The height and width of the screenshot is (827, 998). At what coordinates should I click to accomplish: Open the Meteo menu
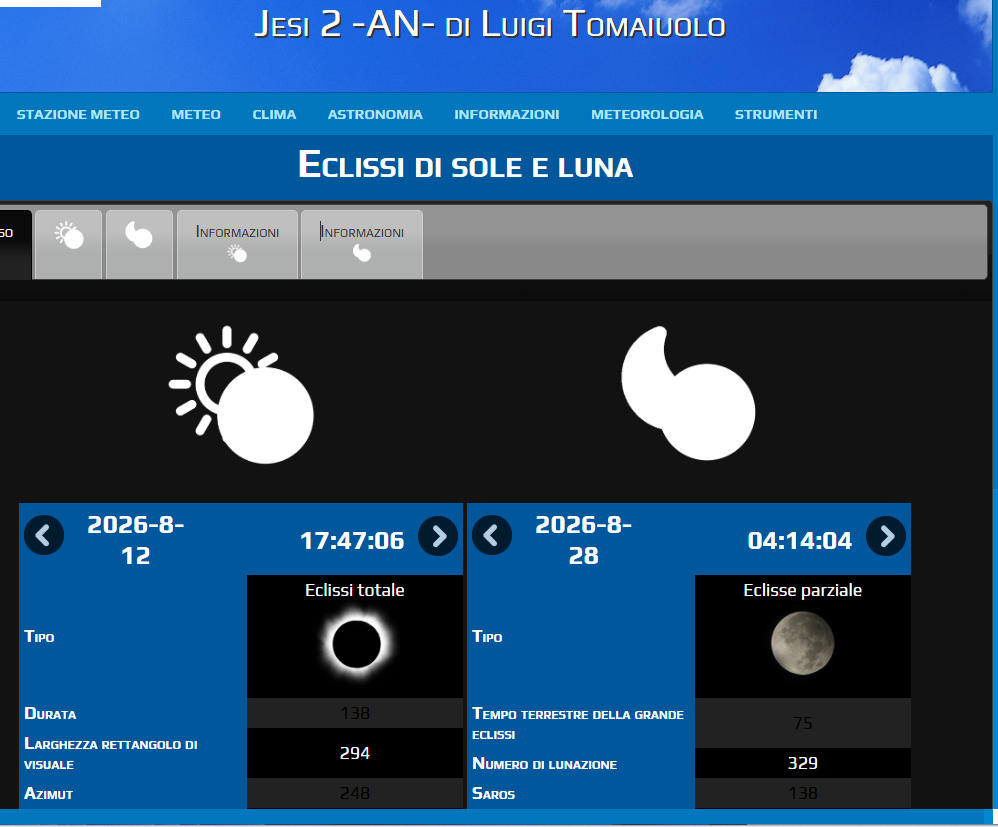196,115
